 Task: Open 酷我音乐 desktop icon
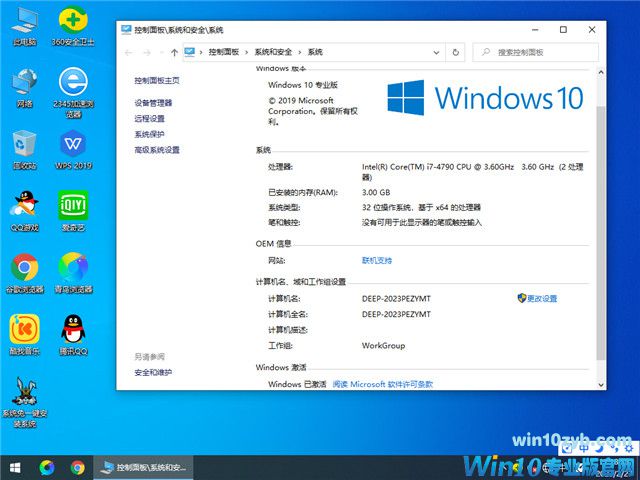24,328
